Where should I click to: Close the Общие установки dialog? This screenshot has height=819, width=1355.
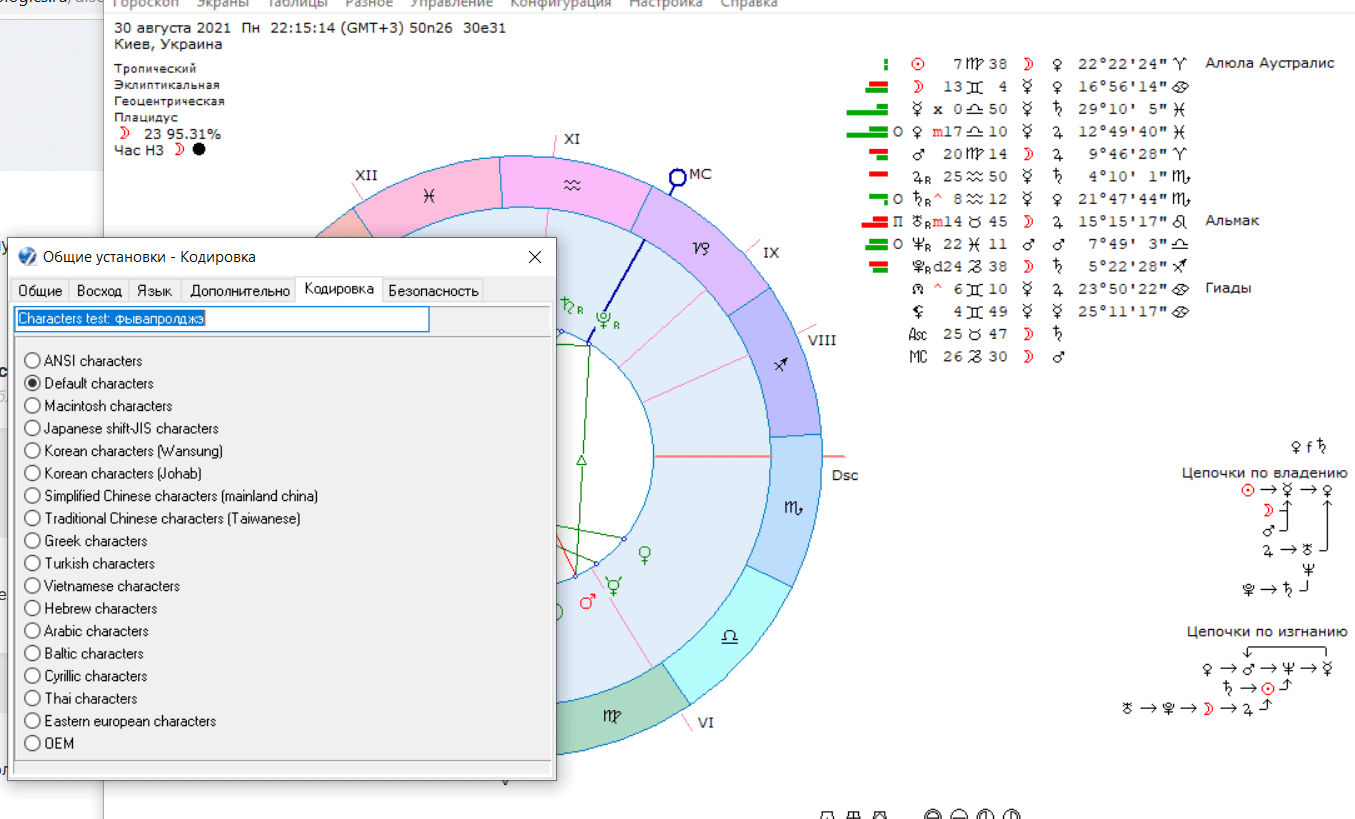pos(535,257)
